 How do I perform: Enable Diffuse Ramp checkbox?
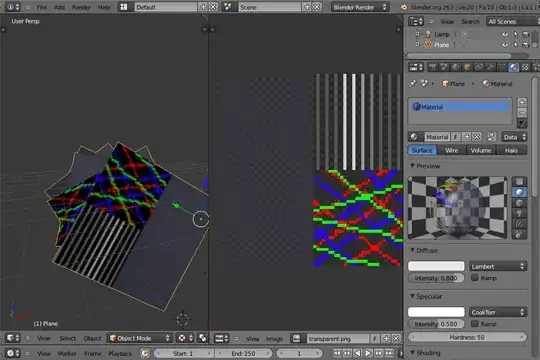click(475, 277)
